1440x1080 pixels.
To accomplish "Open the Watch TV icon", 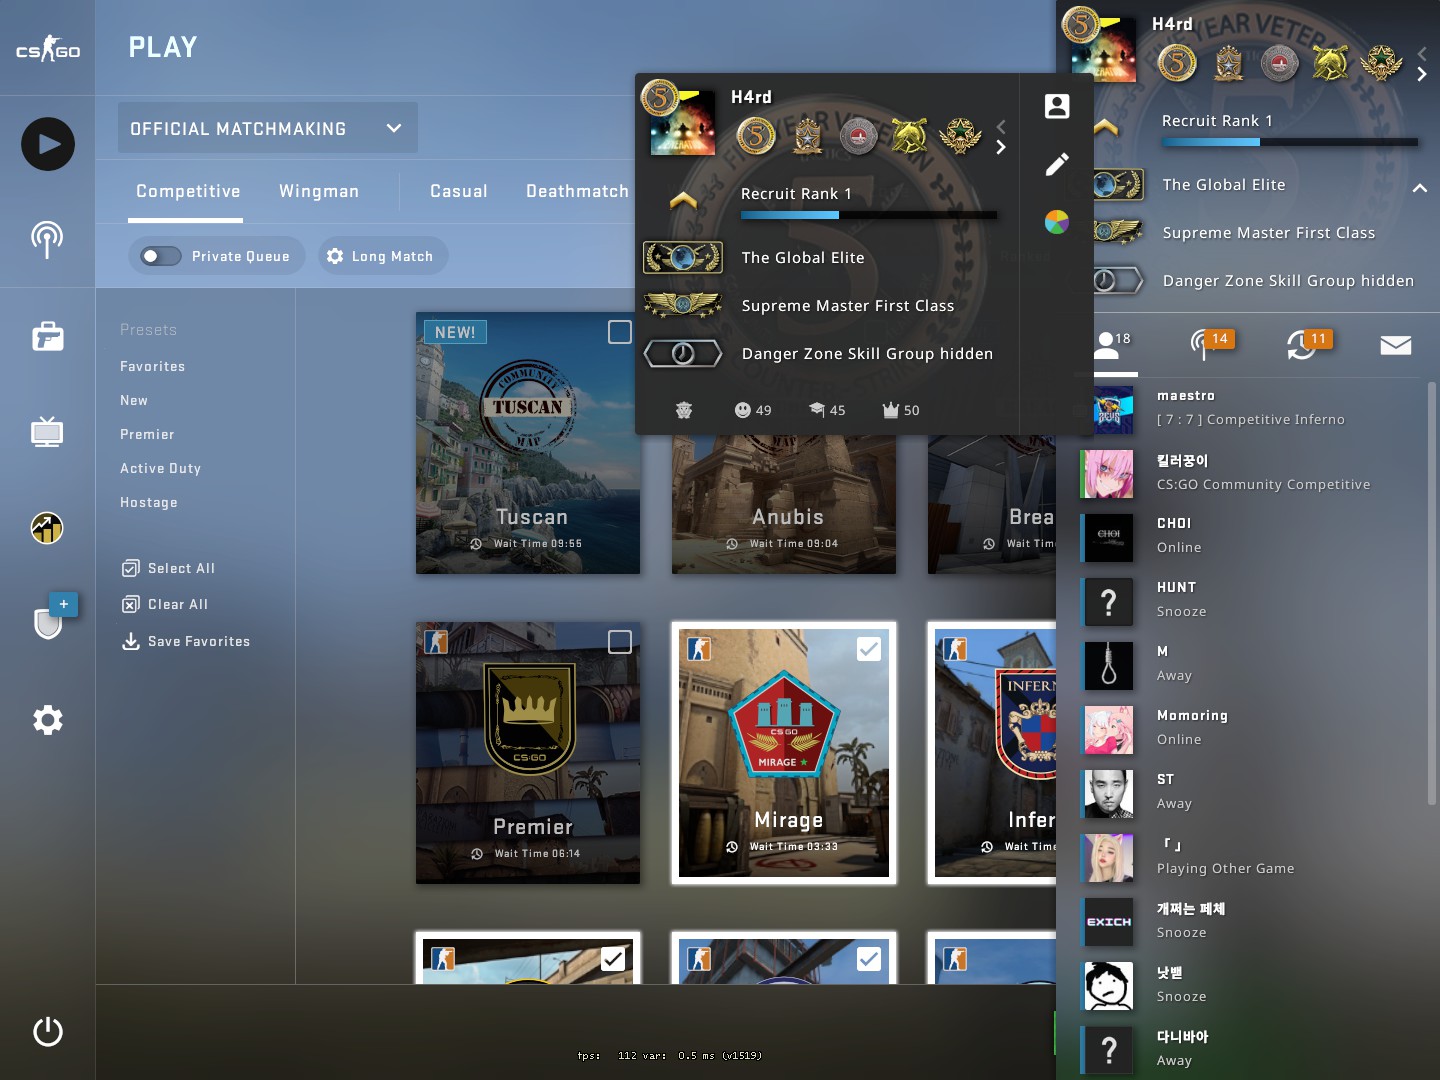I will click(47, 432).
